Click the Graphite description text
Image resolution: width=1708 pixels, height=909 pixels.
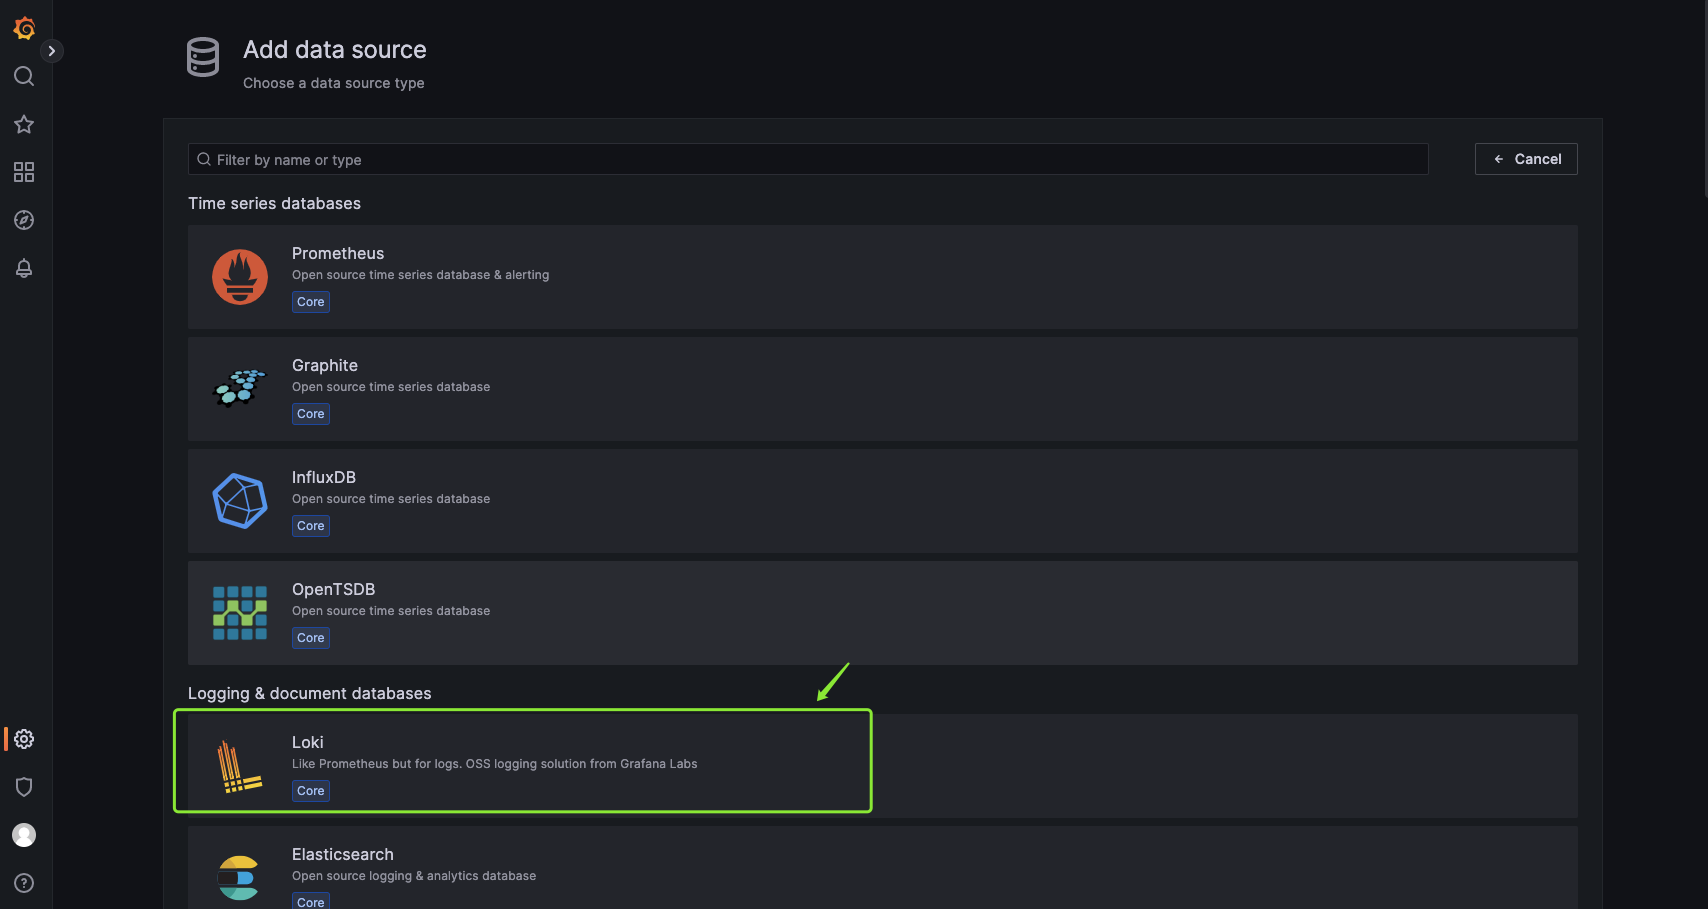(391, 387)
